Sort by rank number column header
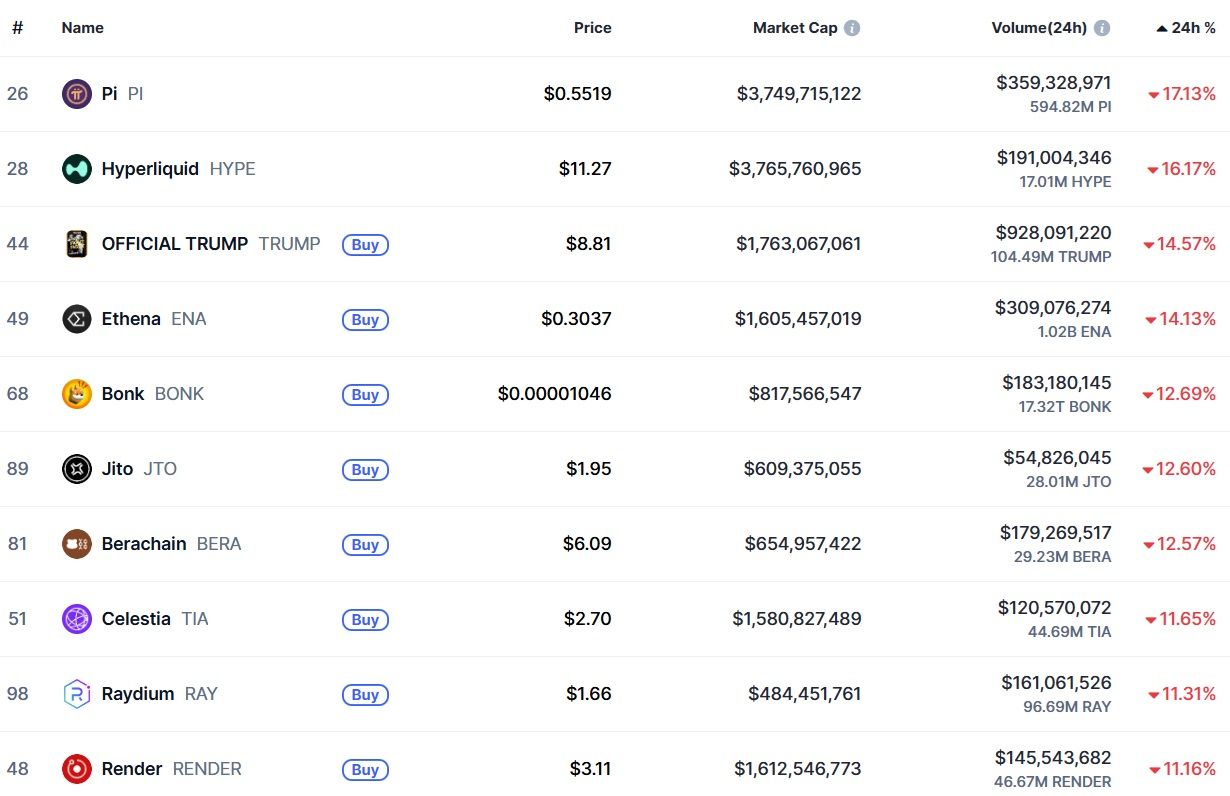Image resolution: width=1230 pixels, height=796 pixels. coord(17,28)
